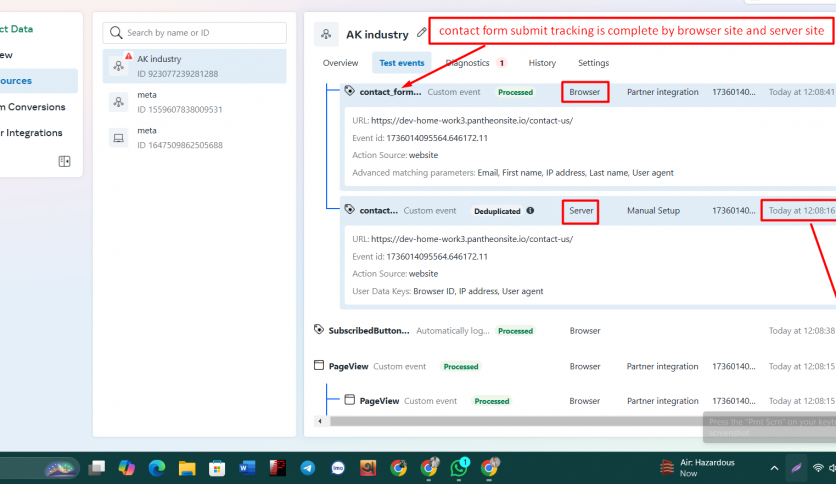Click Processed status on SubscribedButton event
Viewport: 836px width, 484px height.
[515, 331]
